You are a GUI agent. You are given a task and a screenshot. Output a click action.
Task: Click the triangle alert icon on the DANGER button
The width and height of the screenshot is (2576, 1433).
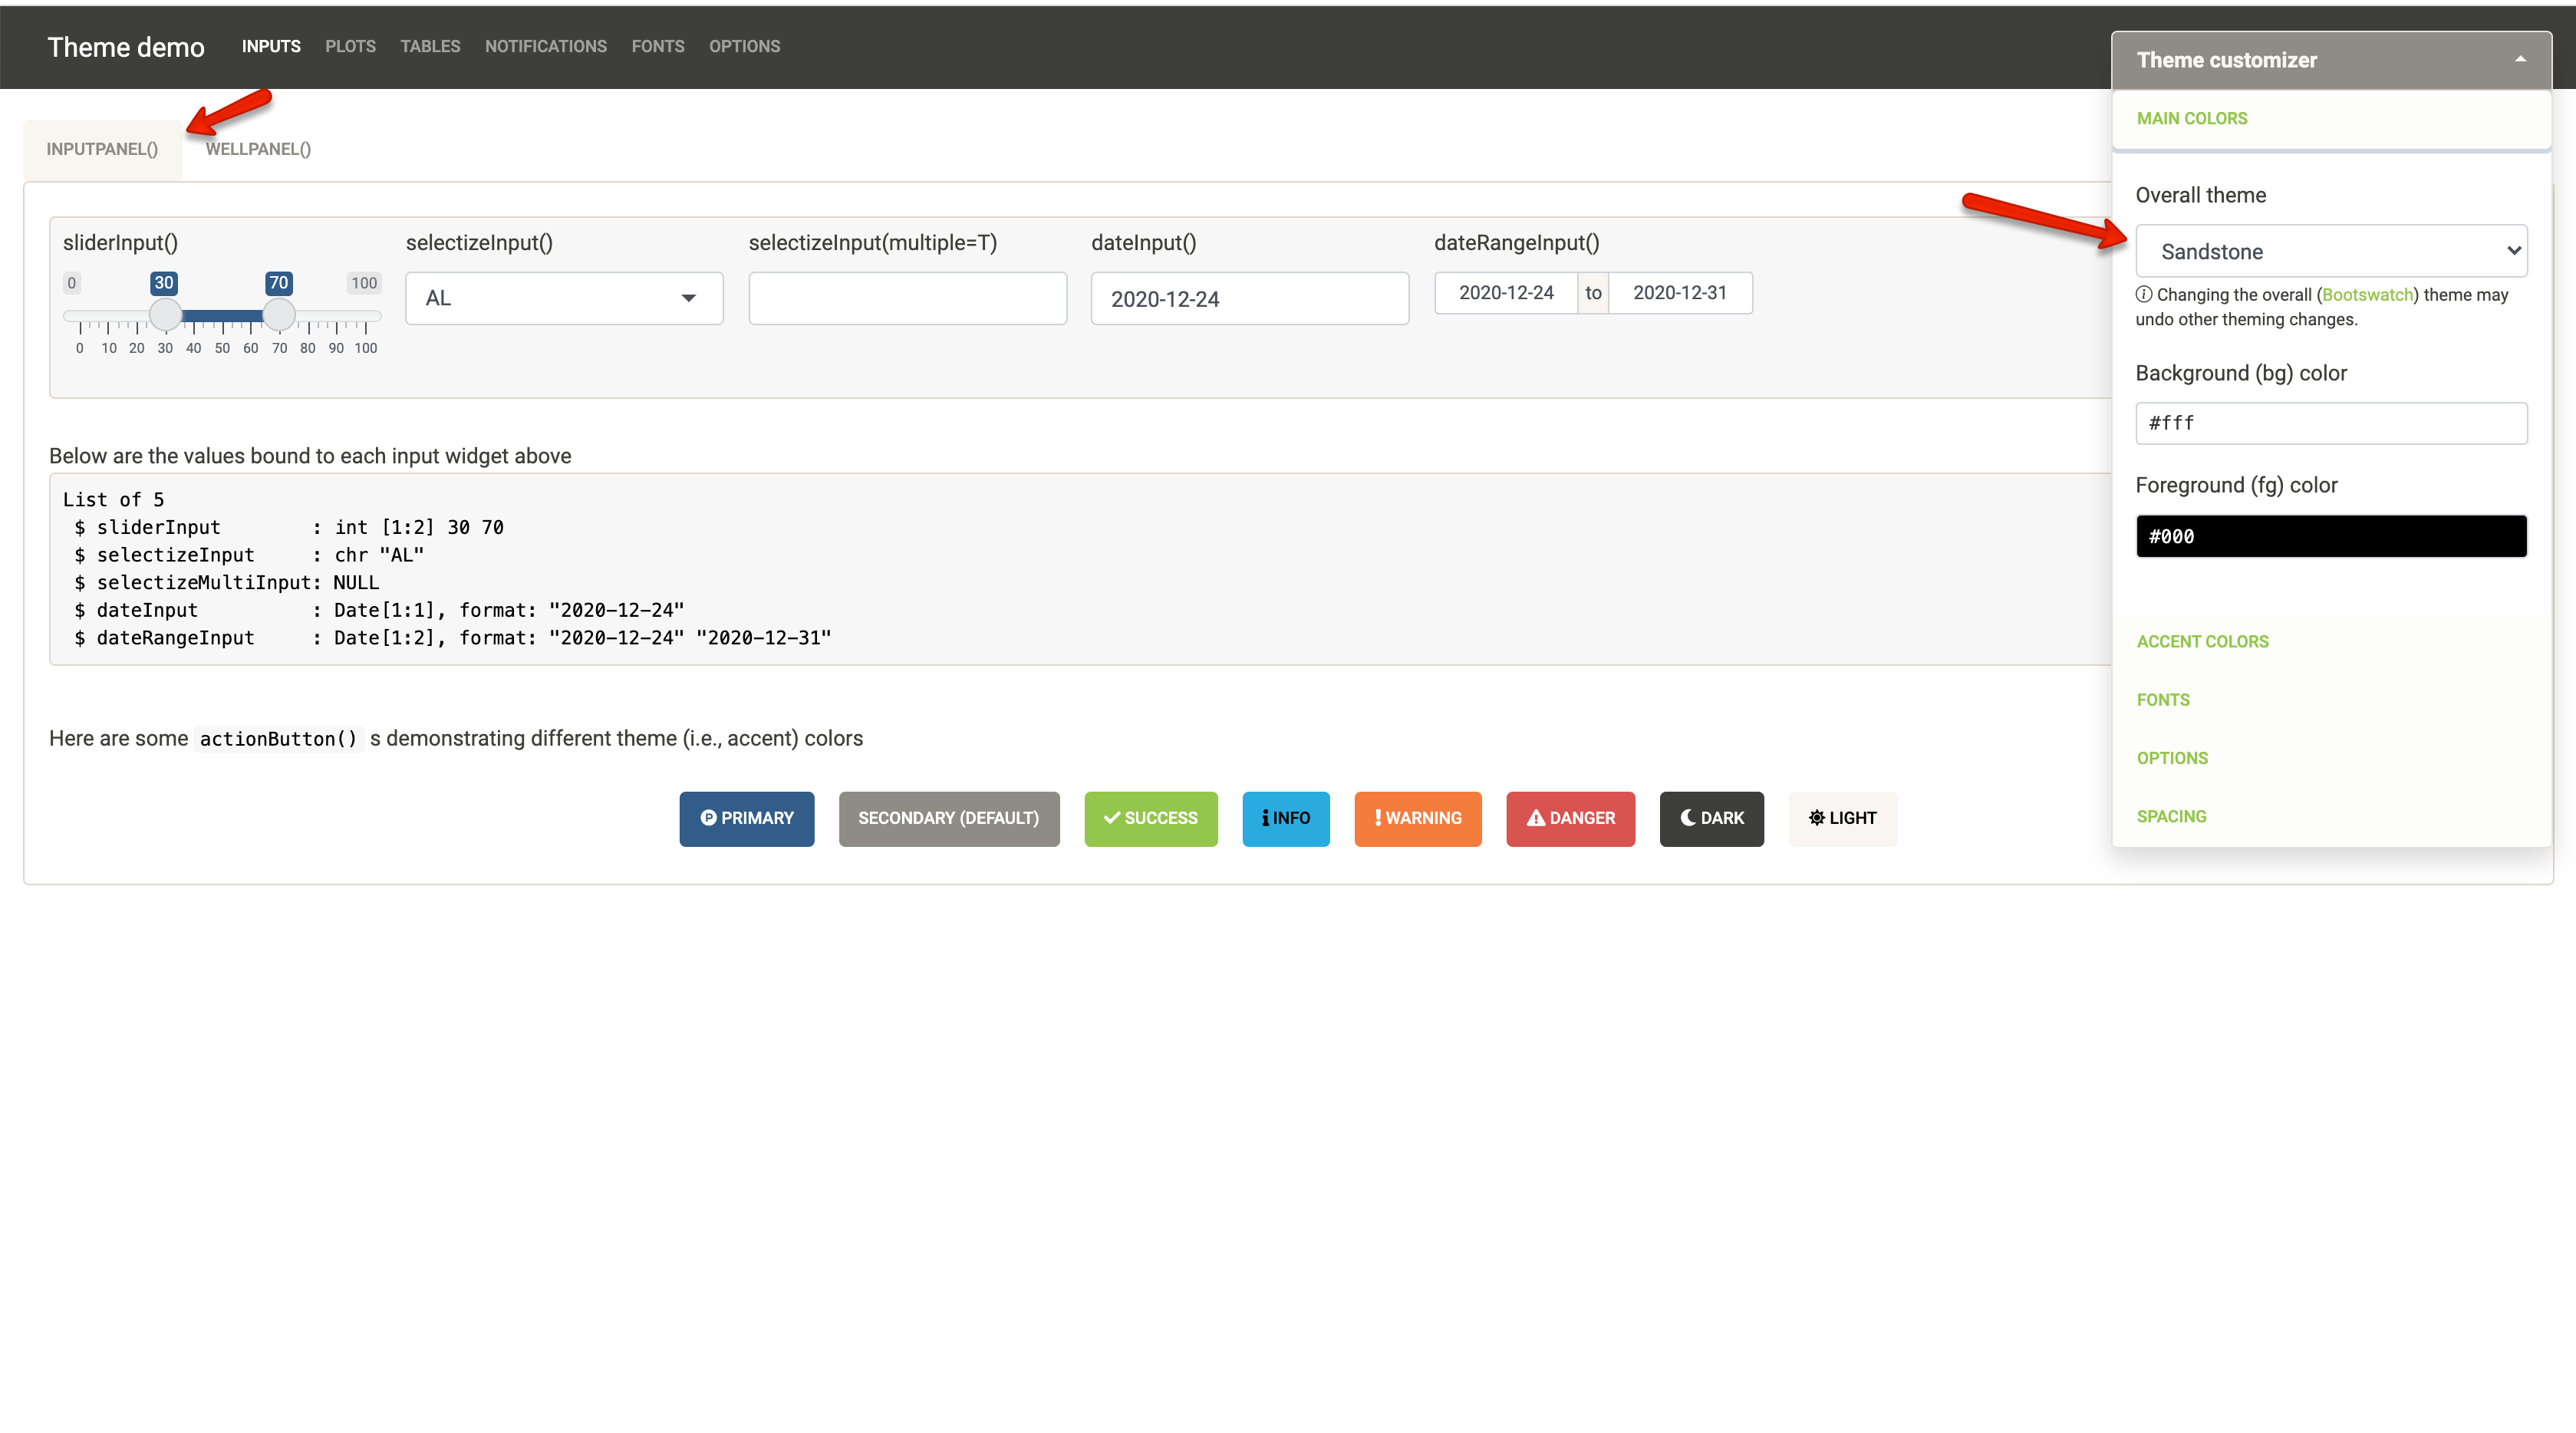coord(1536,818)
